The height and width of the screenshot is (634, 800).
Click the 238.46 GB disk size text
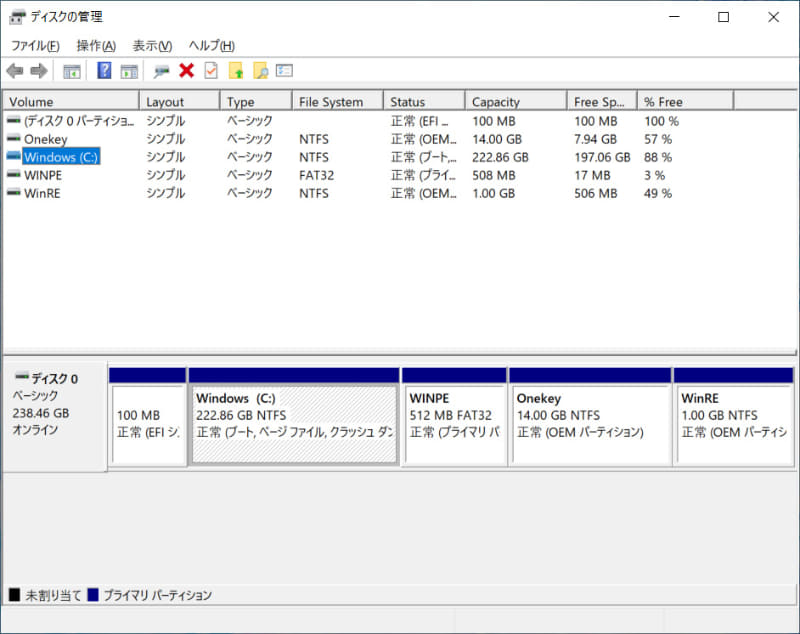tap(41, 413)
